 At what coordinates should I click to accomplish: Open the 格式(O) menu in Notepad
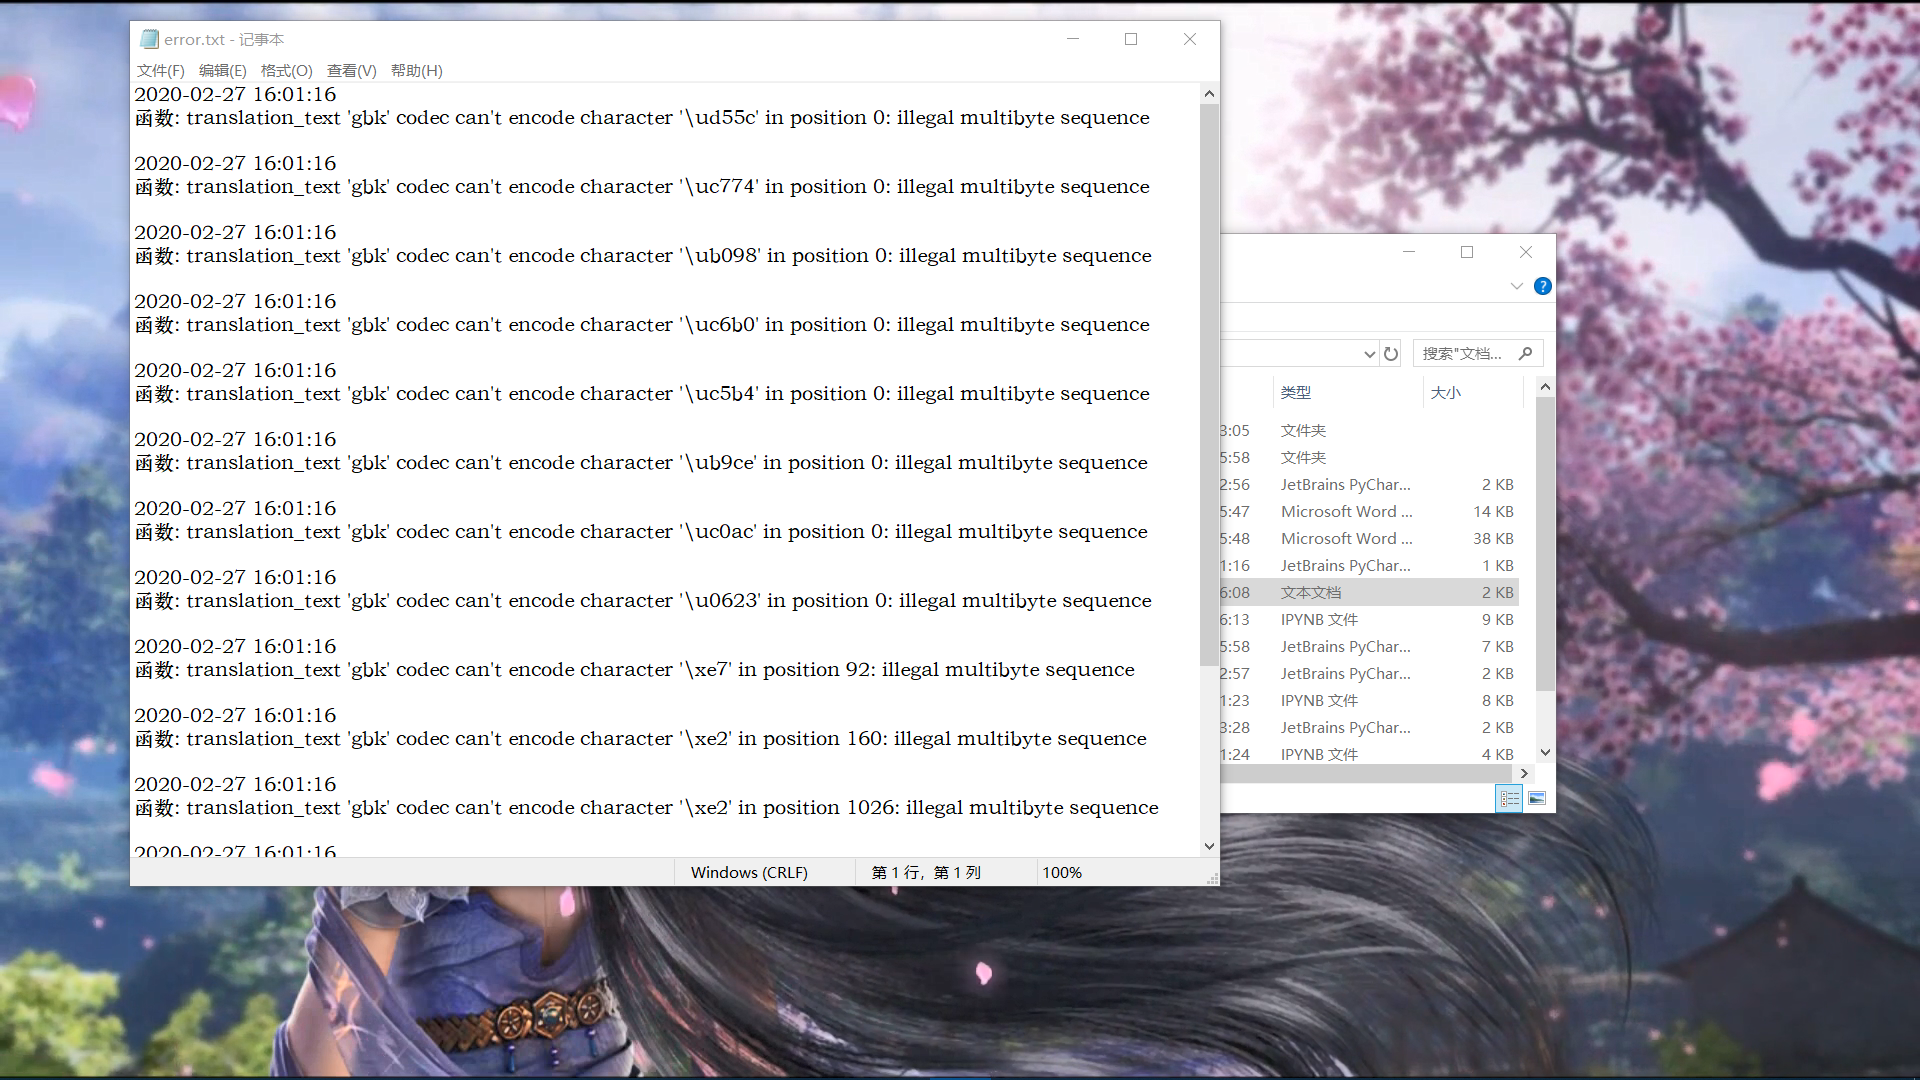pos(286,70)
